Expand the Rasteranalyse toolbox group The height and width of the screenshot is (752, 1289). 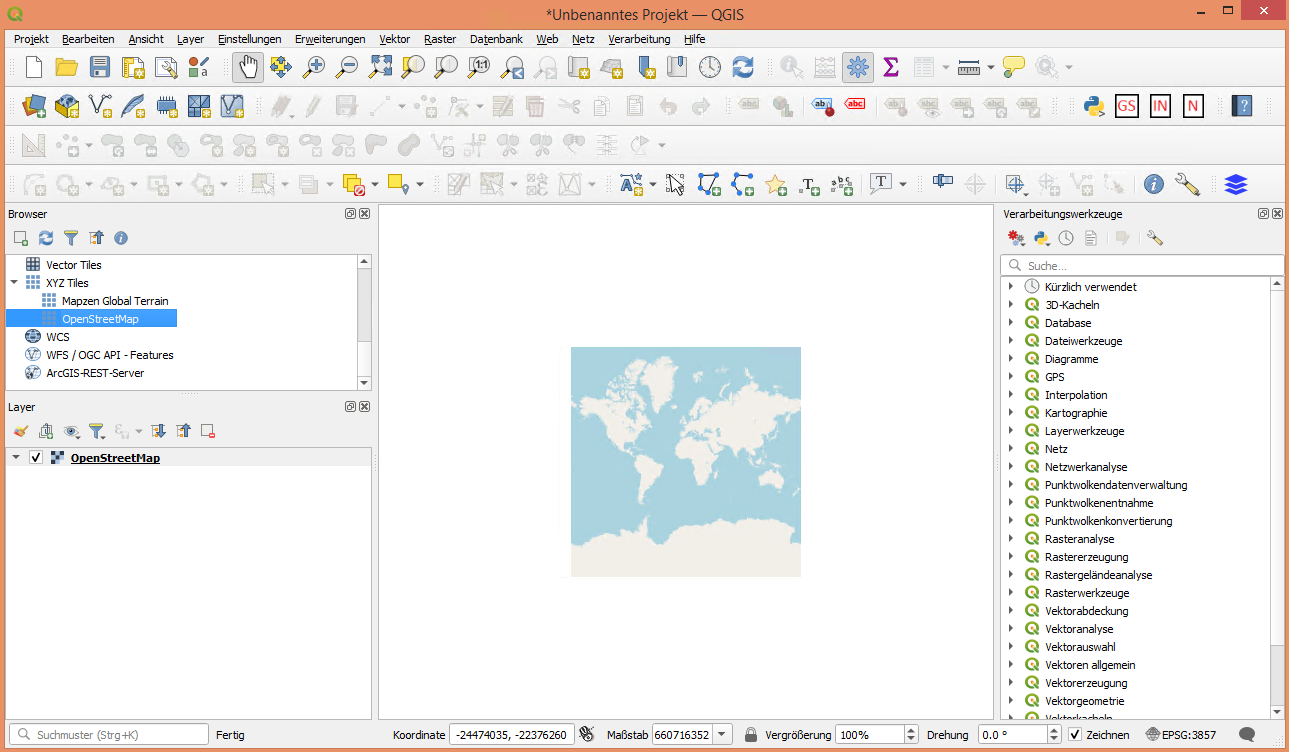point(1011,539)
